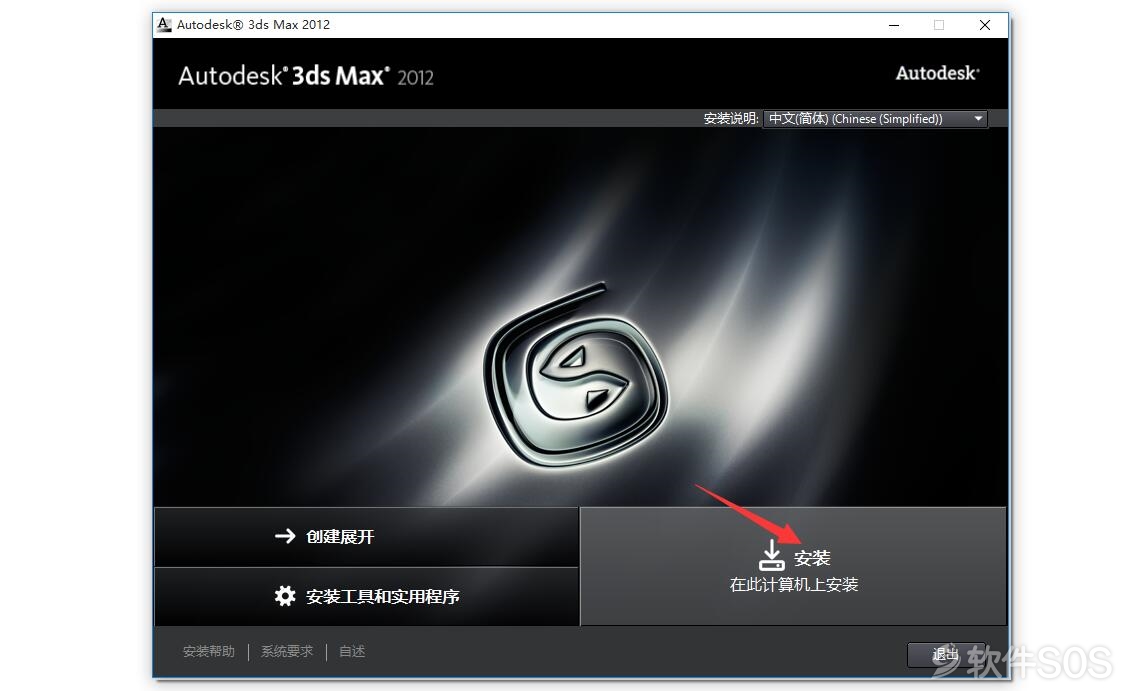Screen dimensions: 1129x691
Task: Close the 3ds Max 2012 installer window
Action: pyautogui.click(x=985, y=25)
